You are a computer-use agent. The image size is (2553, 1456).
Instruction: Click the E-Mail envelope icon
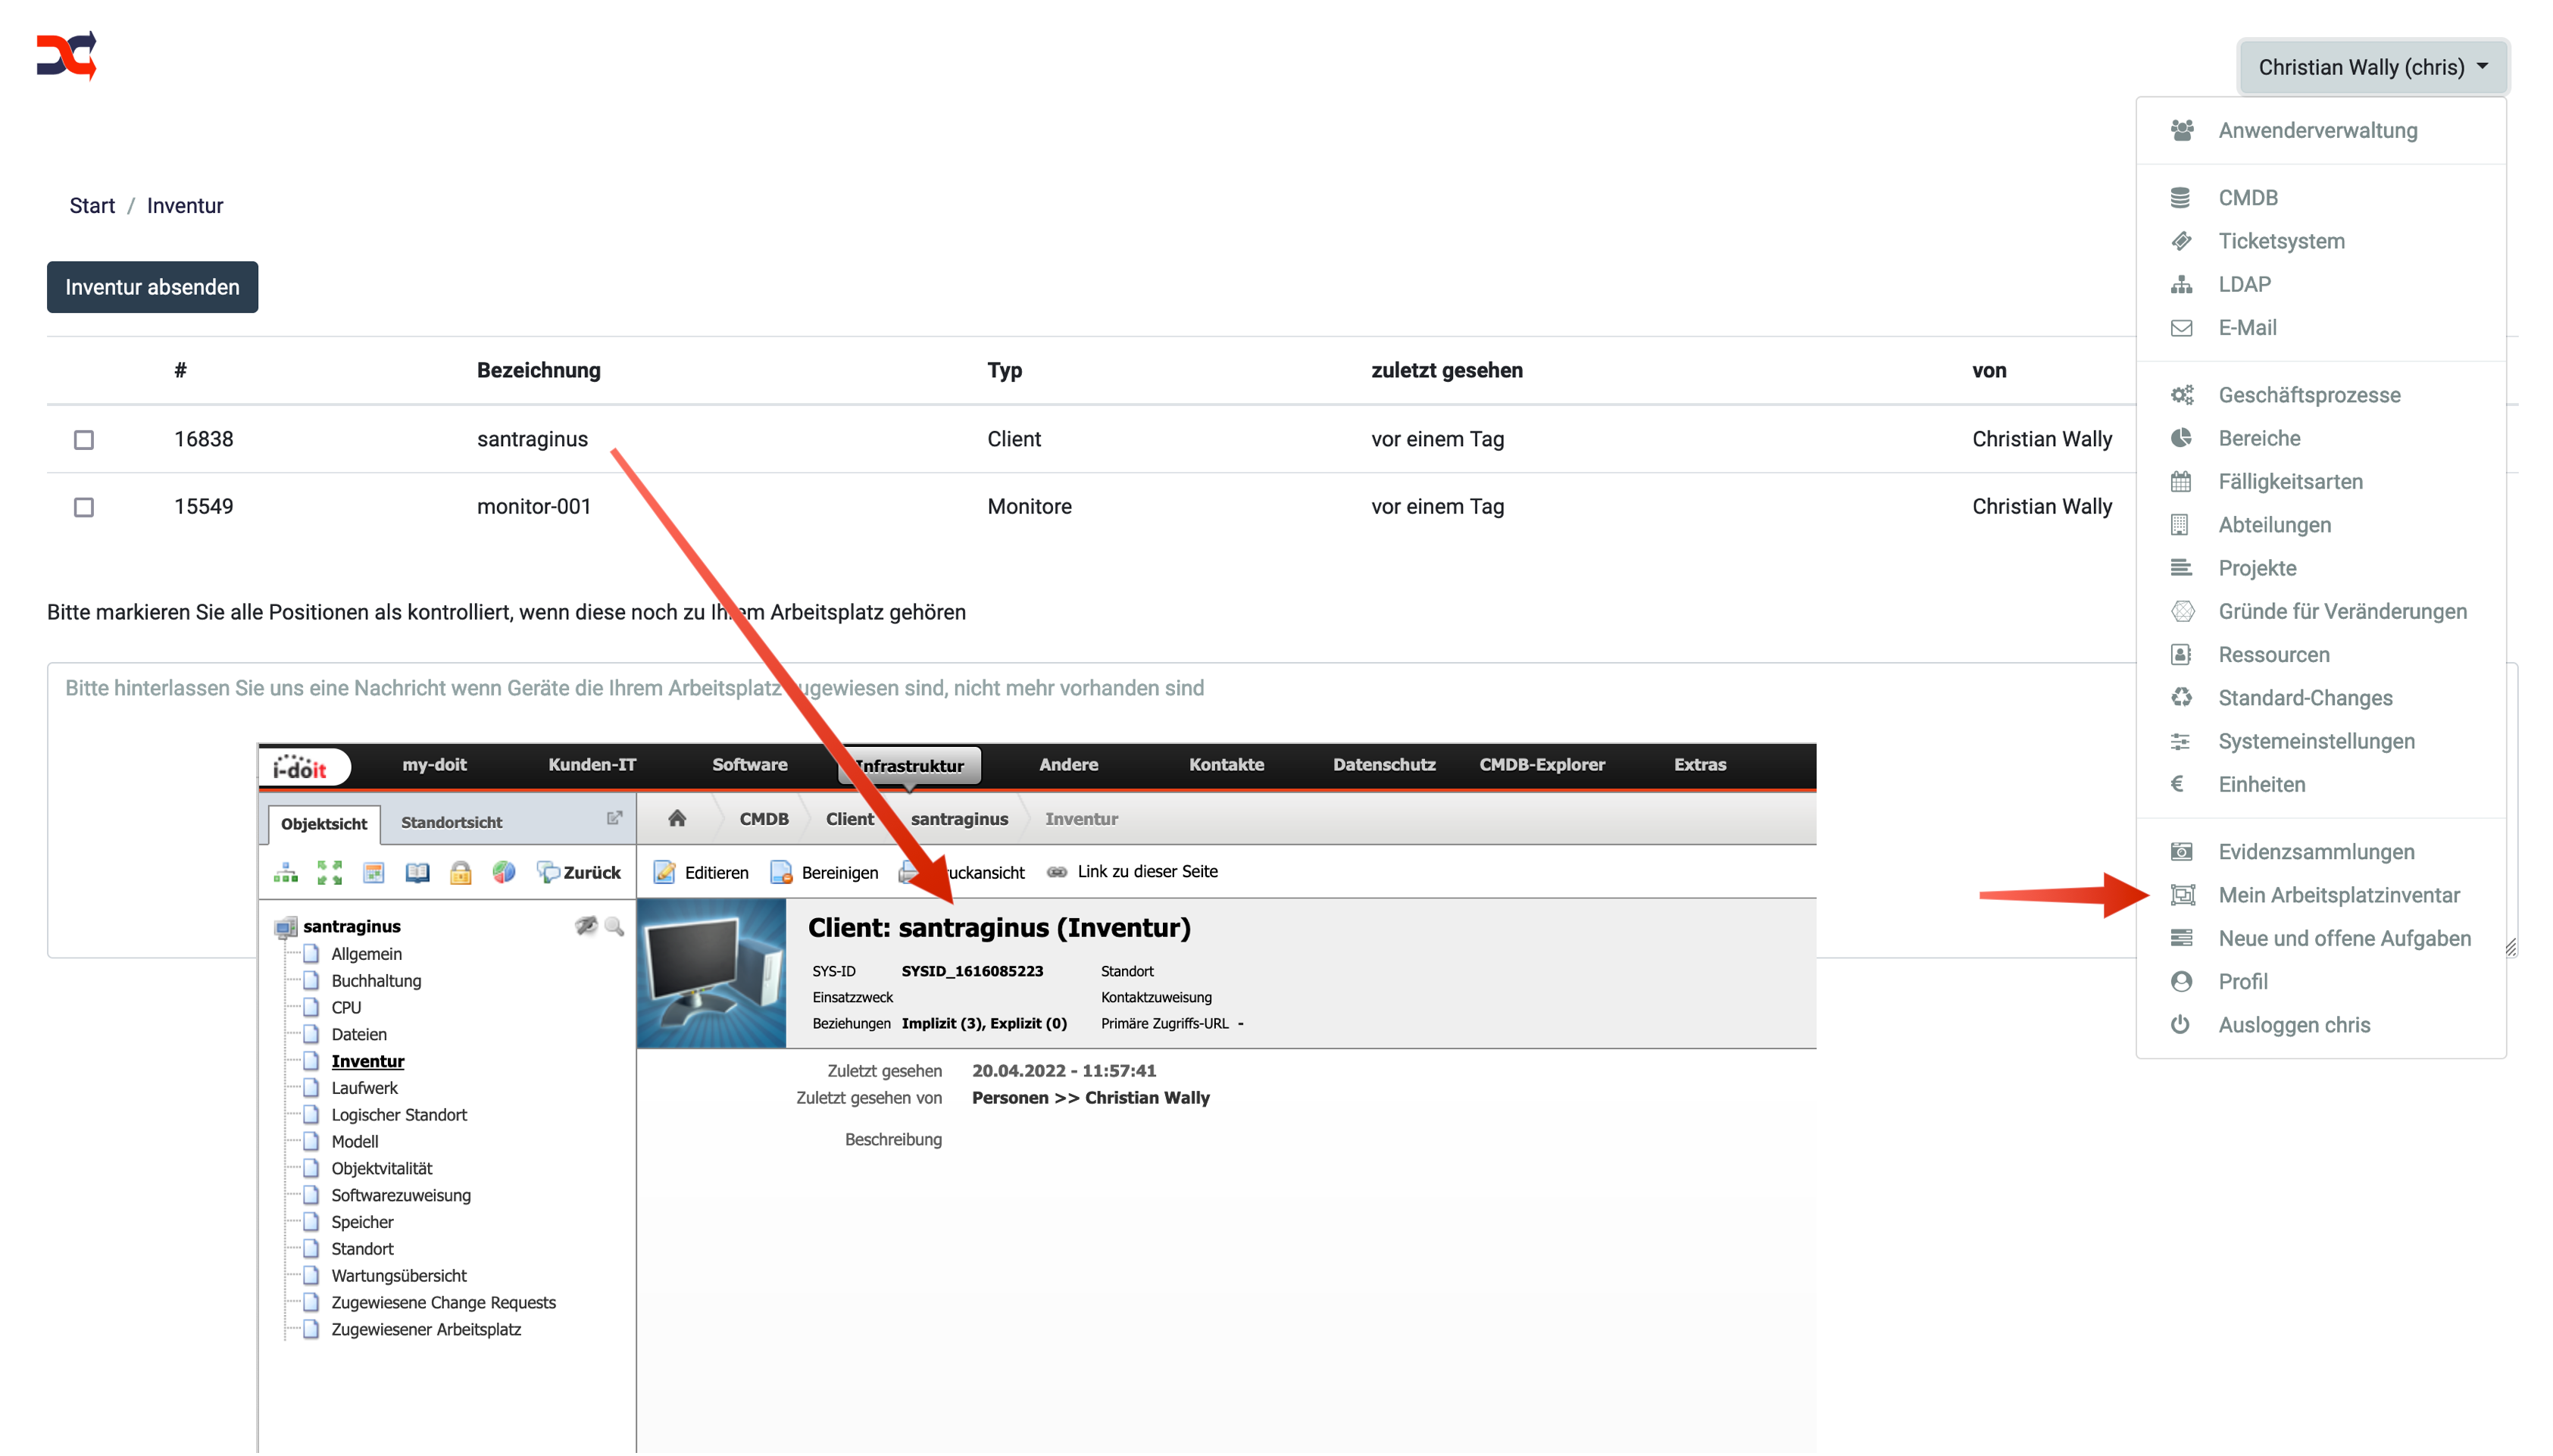coord(2181,328)
